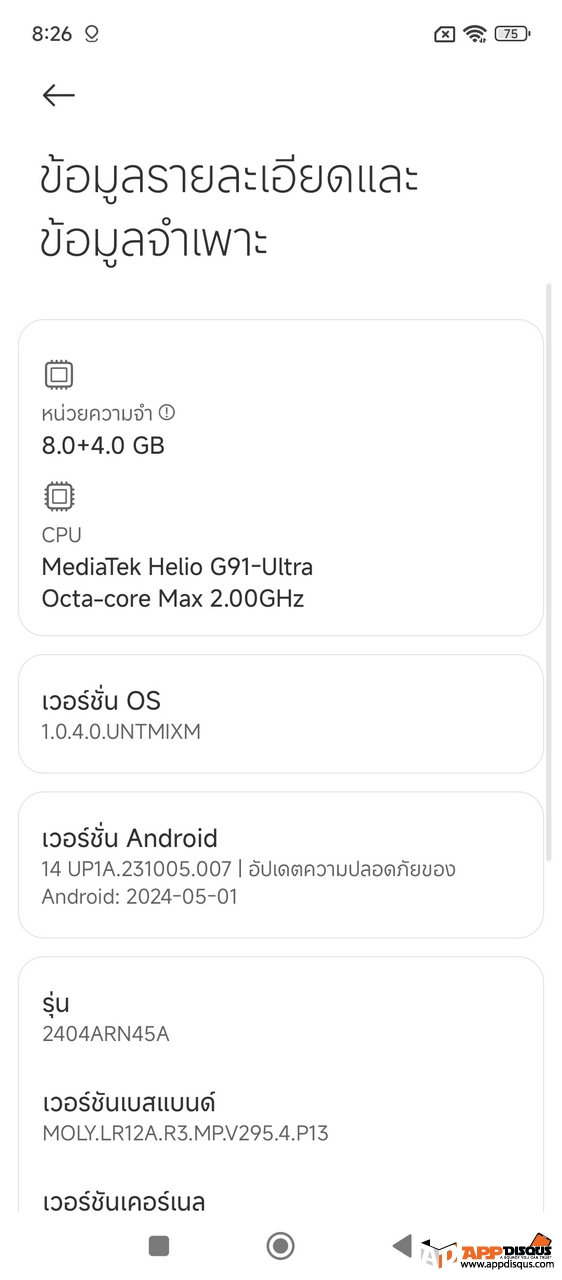562x1280 pixels.
Task: Tap the circular home navigation button
Action: 281,1245
